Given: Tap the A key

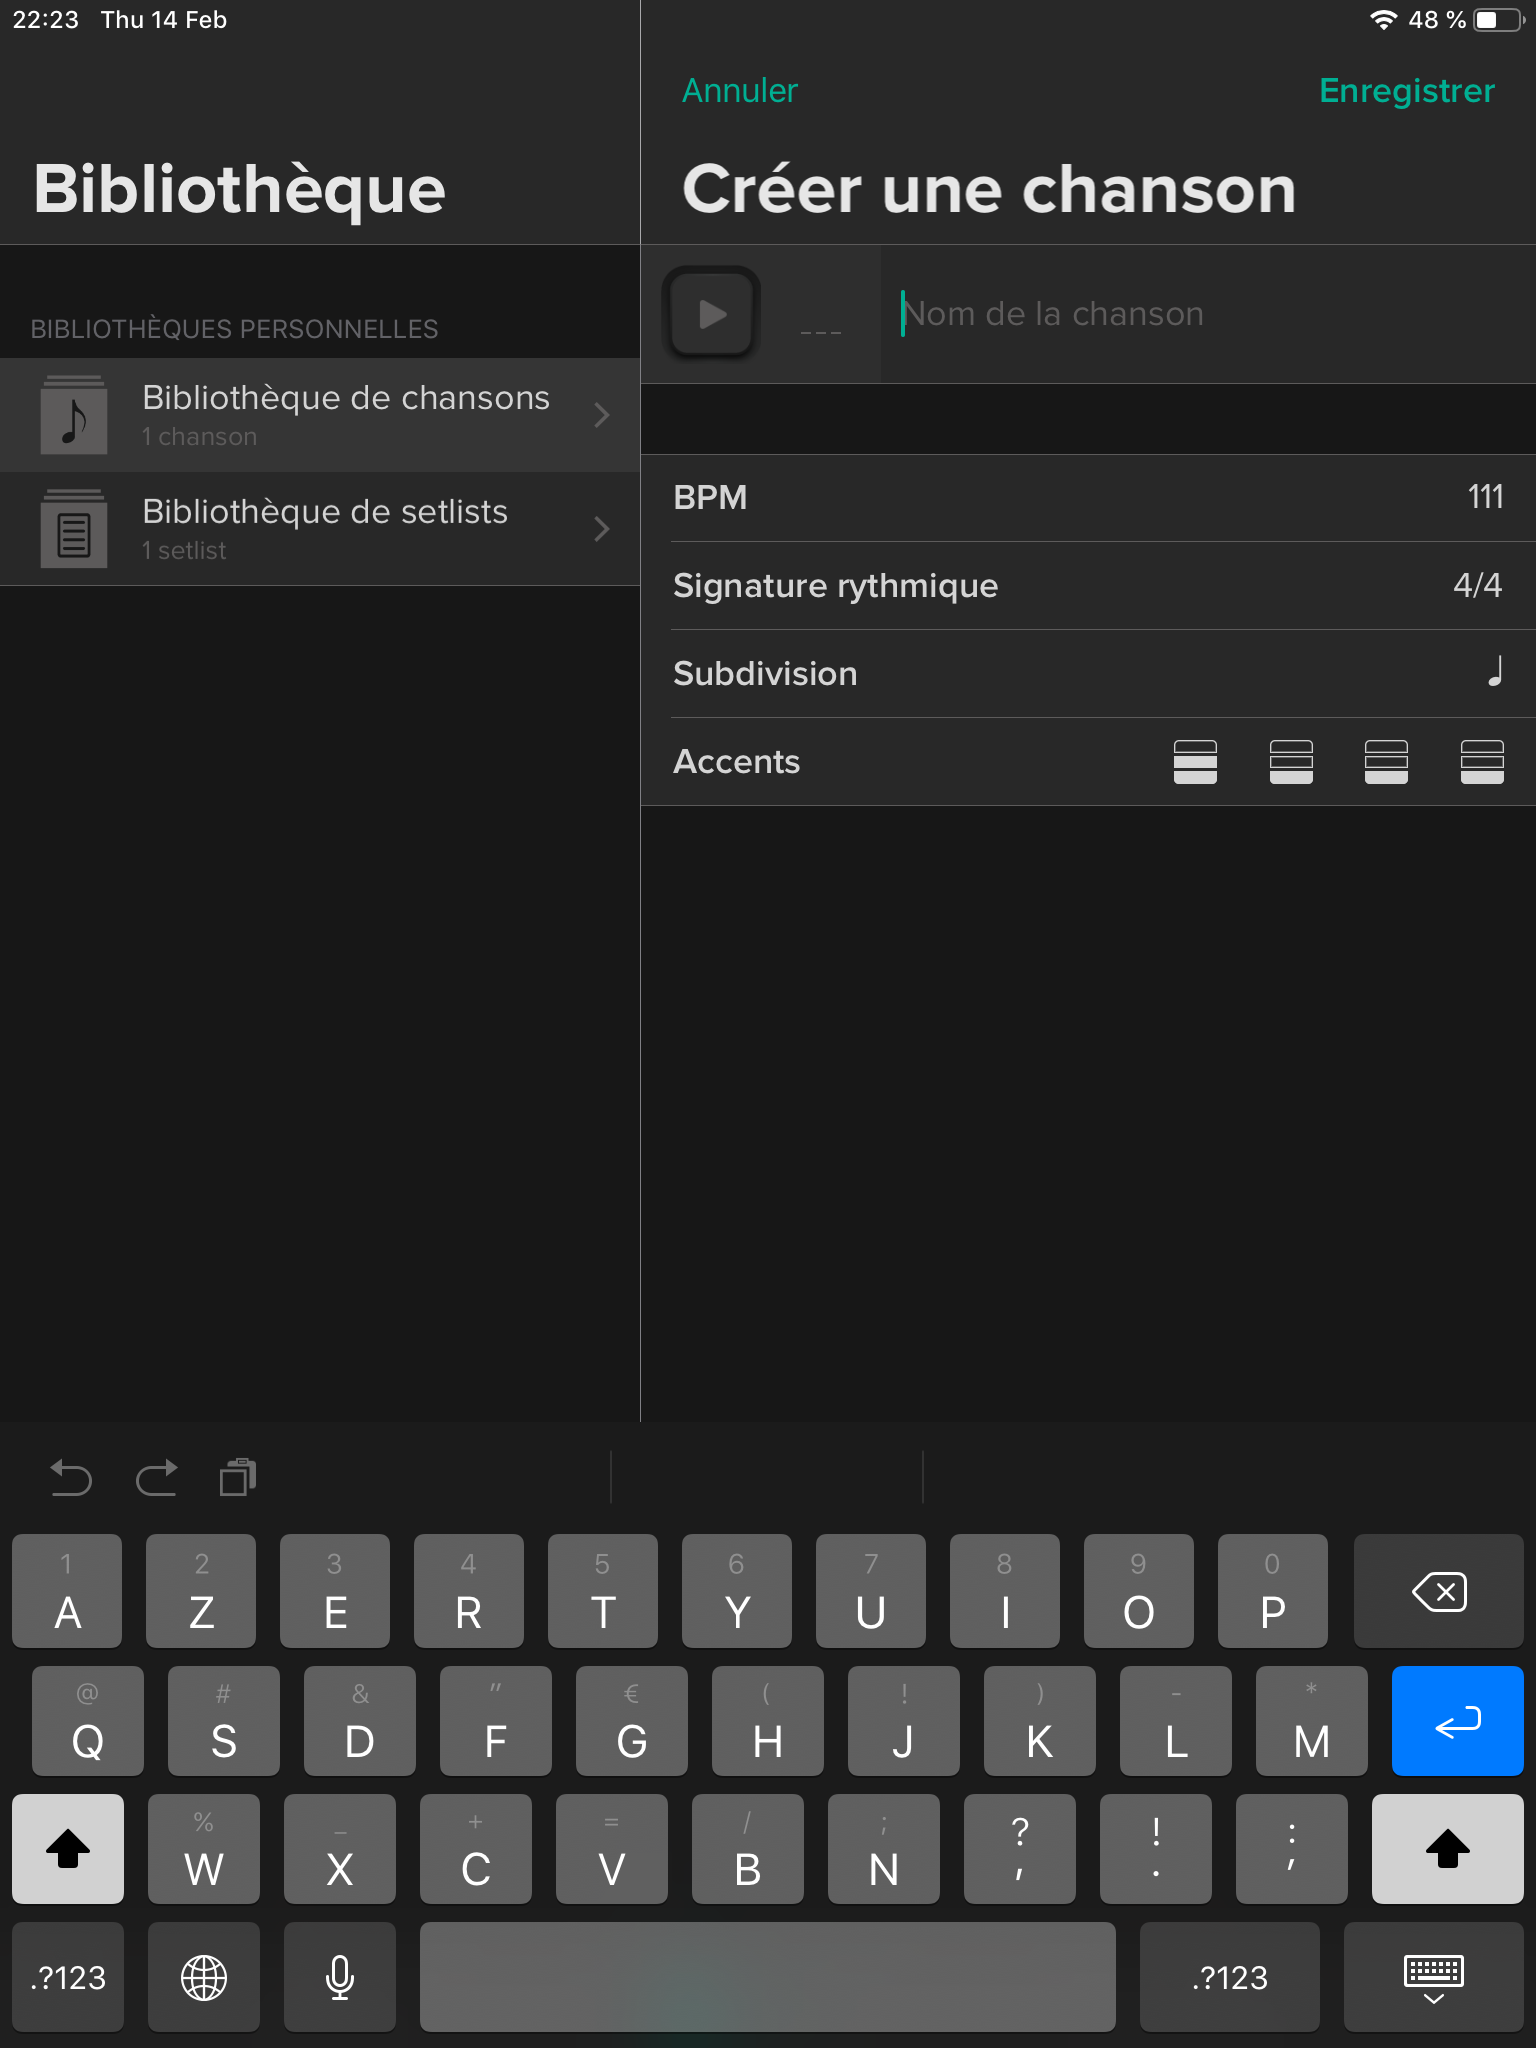Looking at the screenshot, I should 67,1591.
